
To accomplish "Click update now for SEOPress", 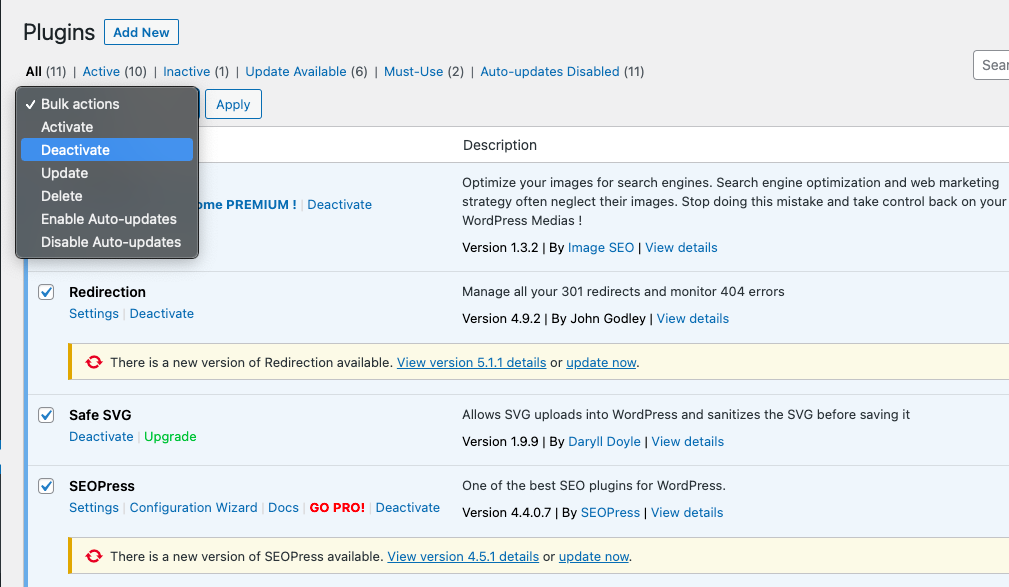I will (594, 556).
